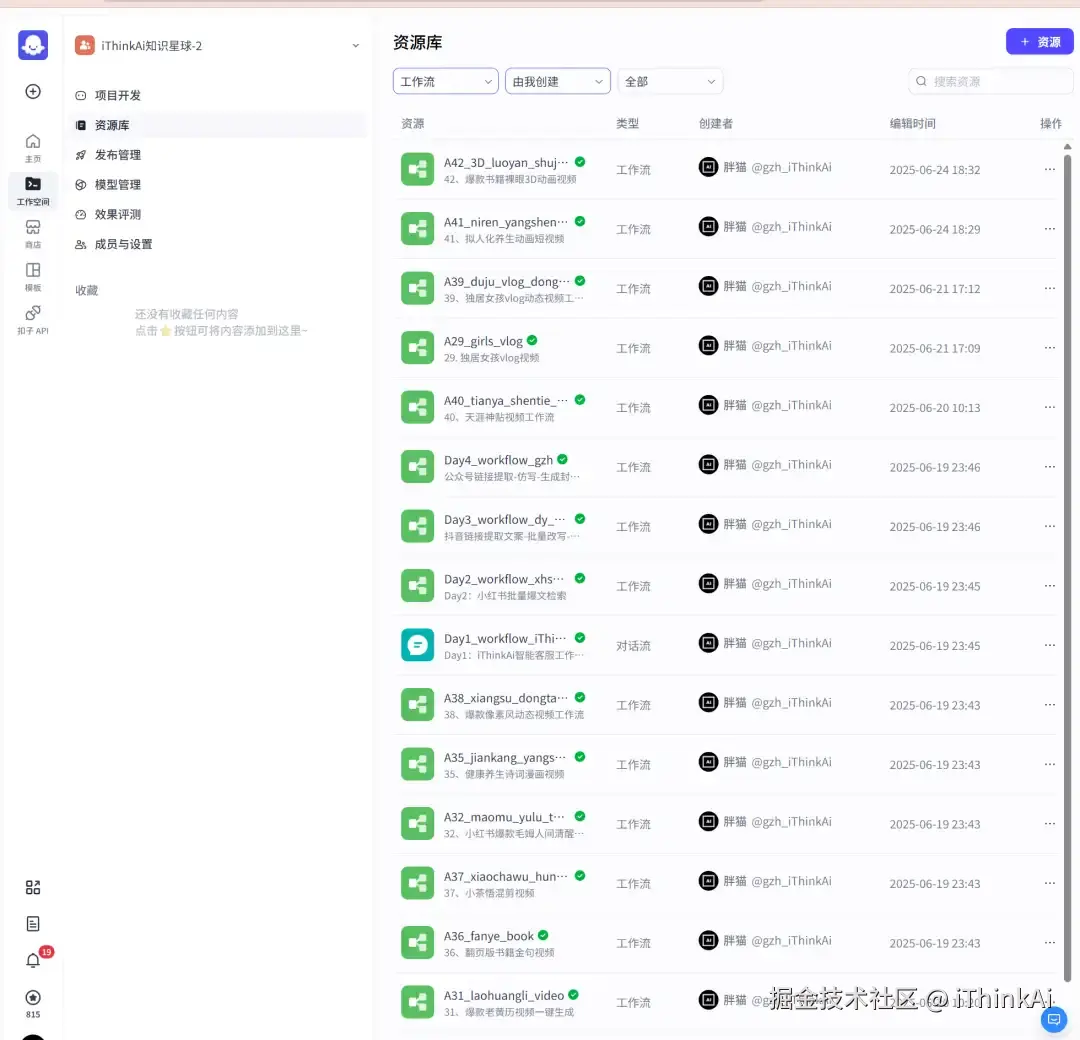
Task: Open more options for A39_duju_vlog_dong row
Action: pyautogui.click(x=1050, y=289)
